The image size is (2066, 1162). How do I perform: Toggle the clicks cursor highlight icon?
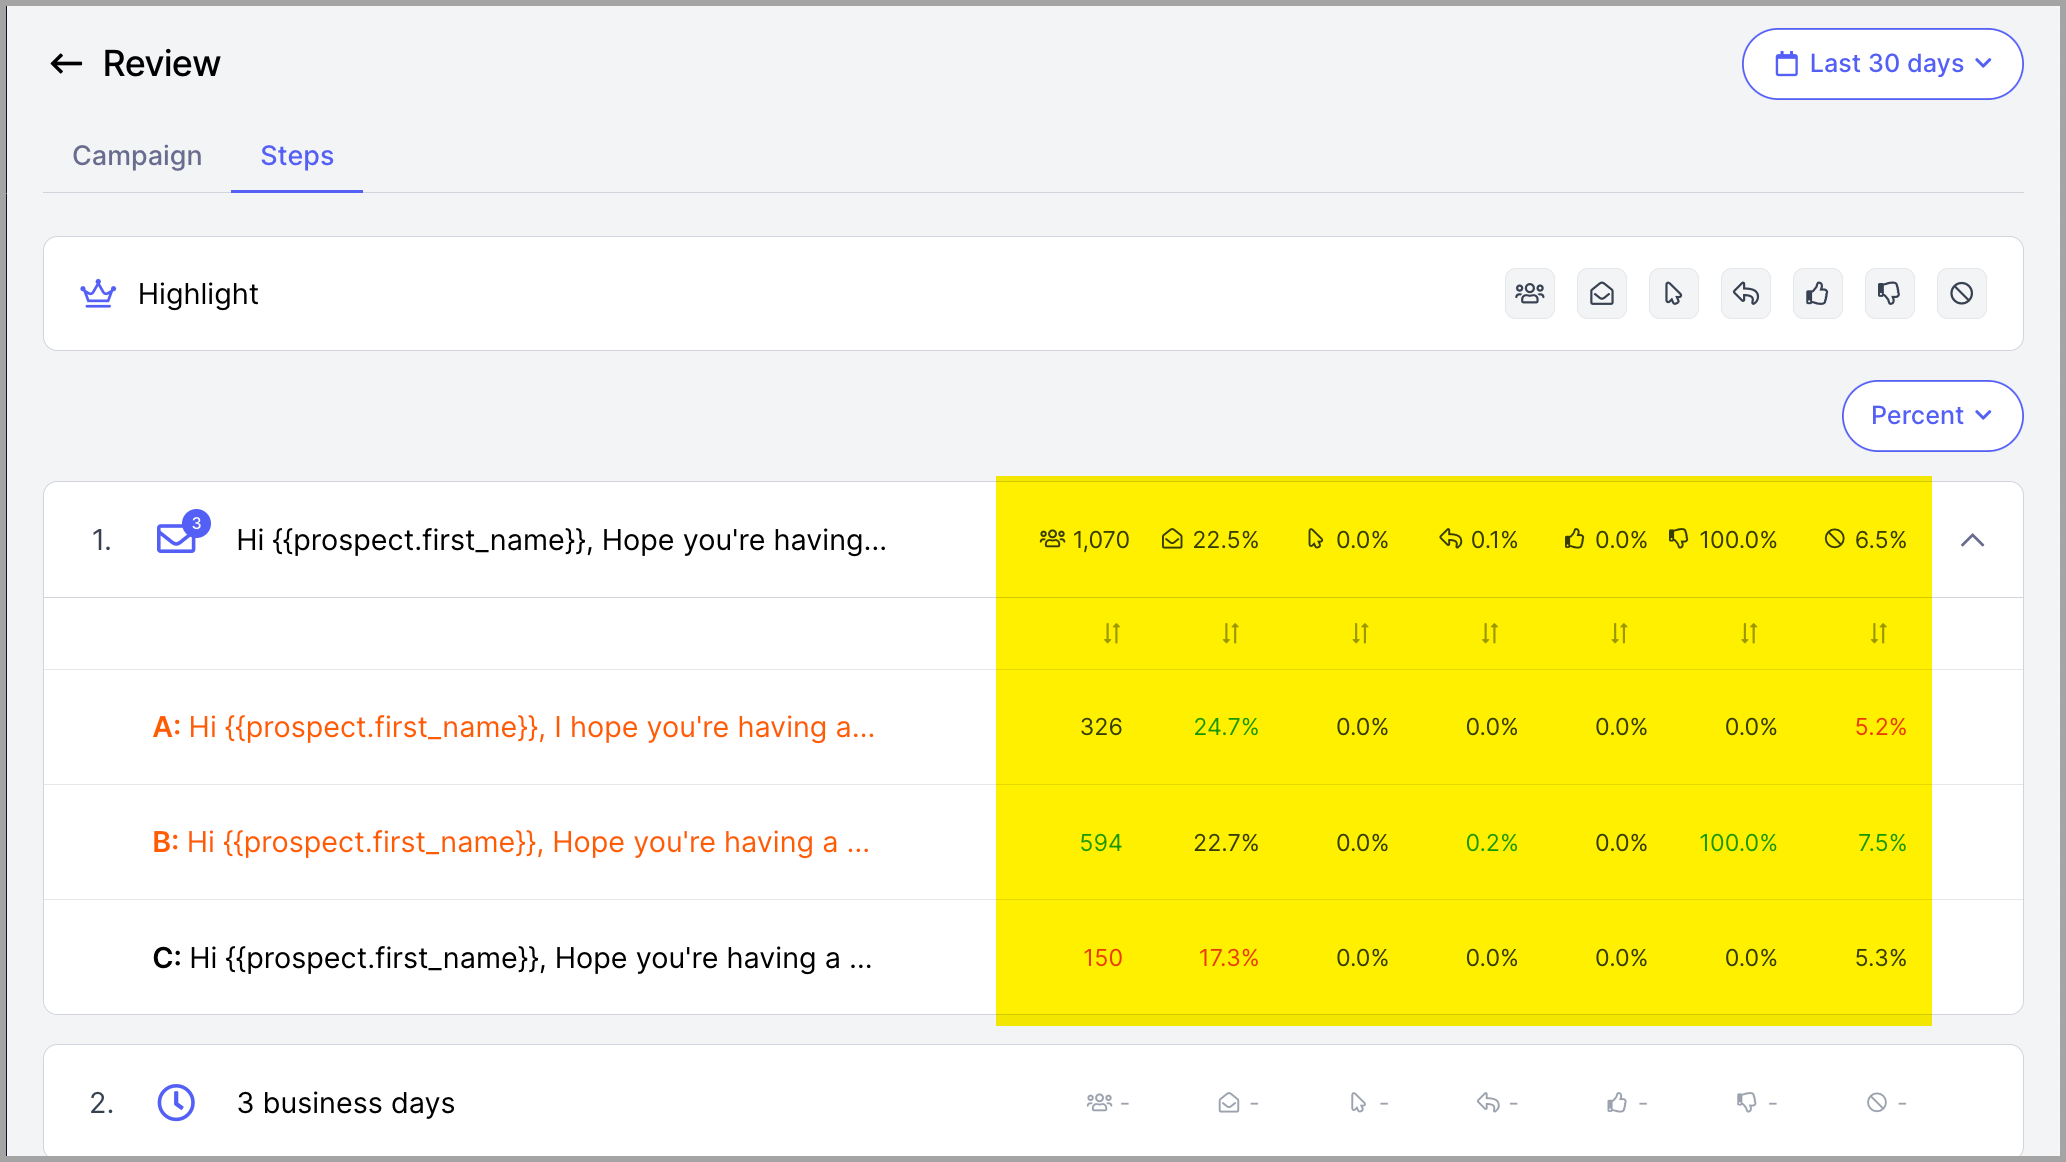coord(1674,294)
